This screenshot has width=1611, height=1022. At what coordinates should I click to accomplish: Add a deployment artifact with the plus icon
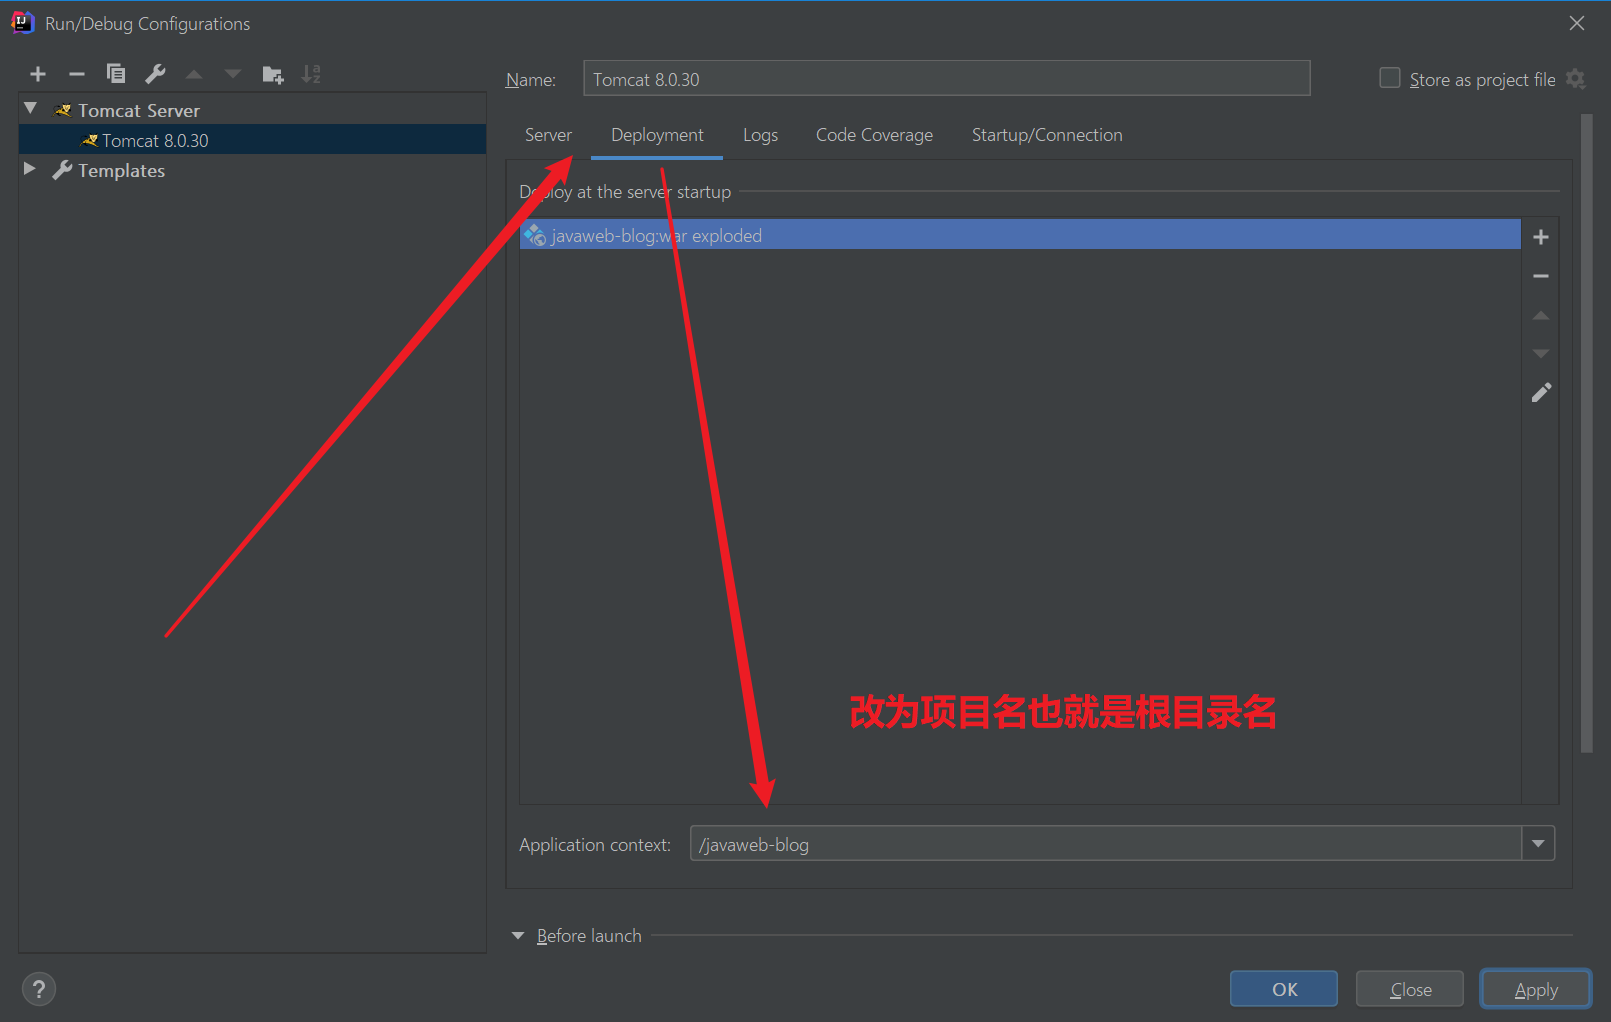tap(1541, 237)
